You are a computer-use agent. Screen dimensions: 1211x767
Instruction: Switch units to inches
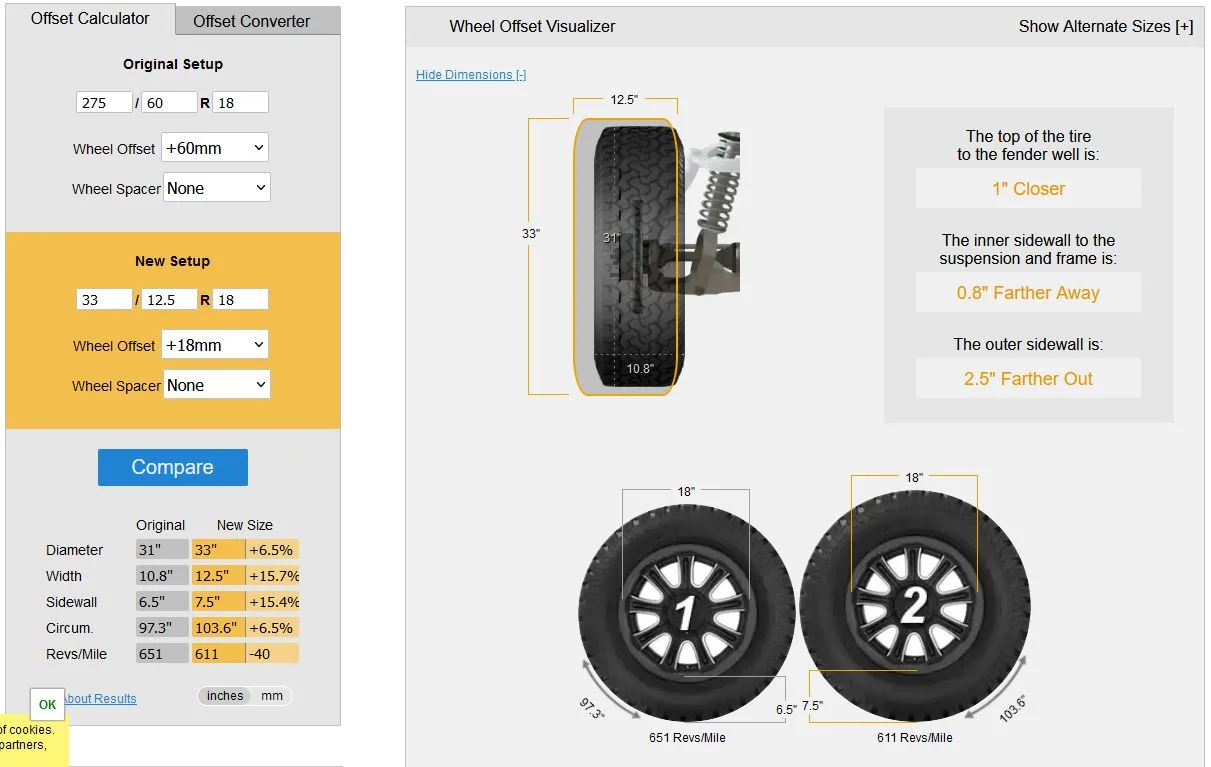(225, 696)
